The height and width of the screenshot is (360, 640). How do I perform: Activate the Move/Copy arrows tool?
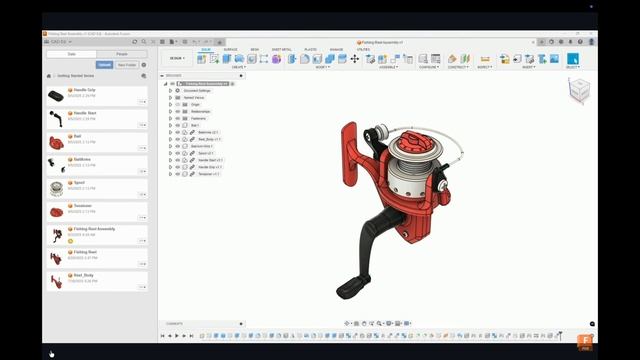(355, 59)
